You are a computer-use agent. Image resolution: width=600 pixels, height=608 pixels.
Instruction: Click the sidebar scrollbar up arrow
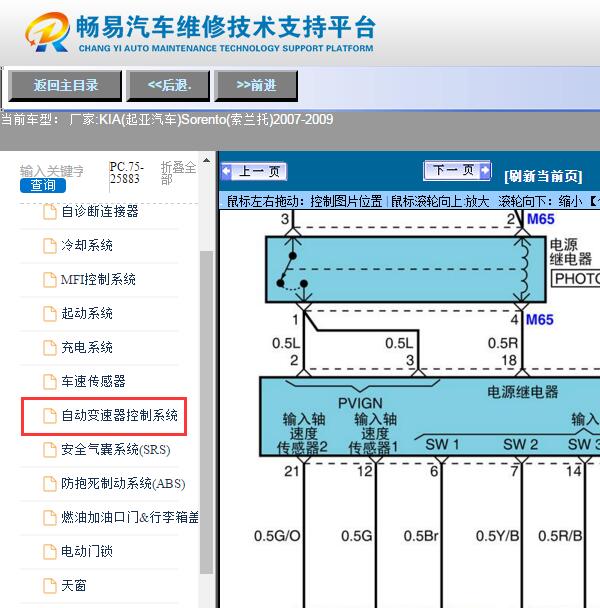(207, 160)
